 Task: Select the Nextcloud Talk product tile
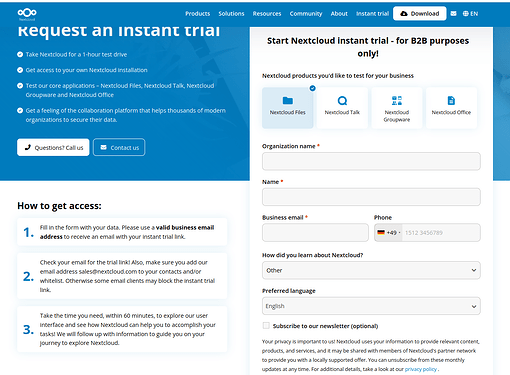coord(342,108)
